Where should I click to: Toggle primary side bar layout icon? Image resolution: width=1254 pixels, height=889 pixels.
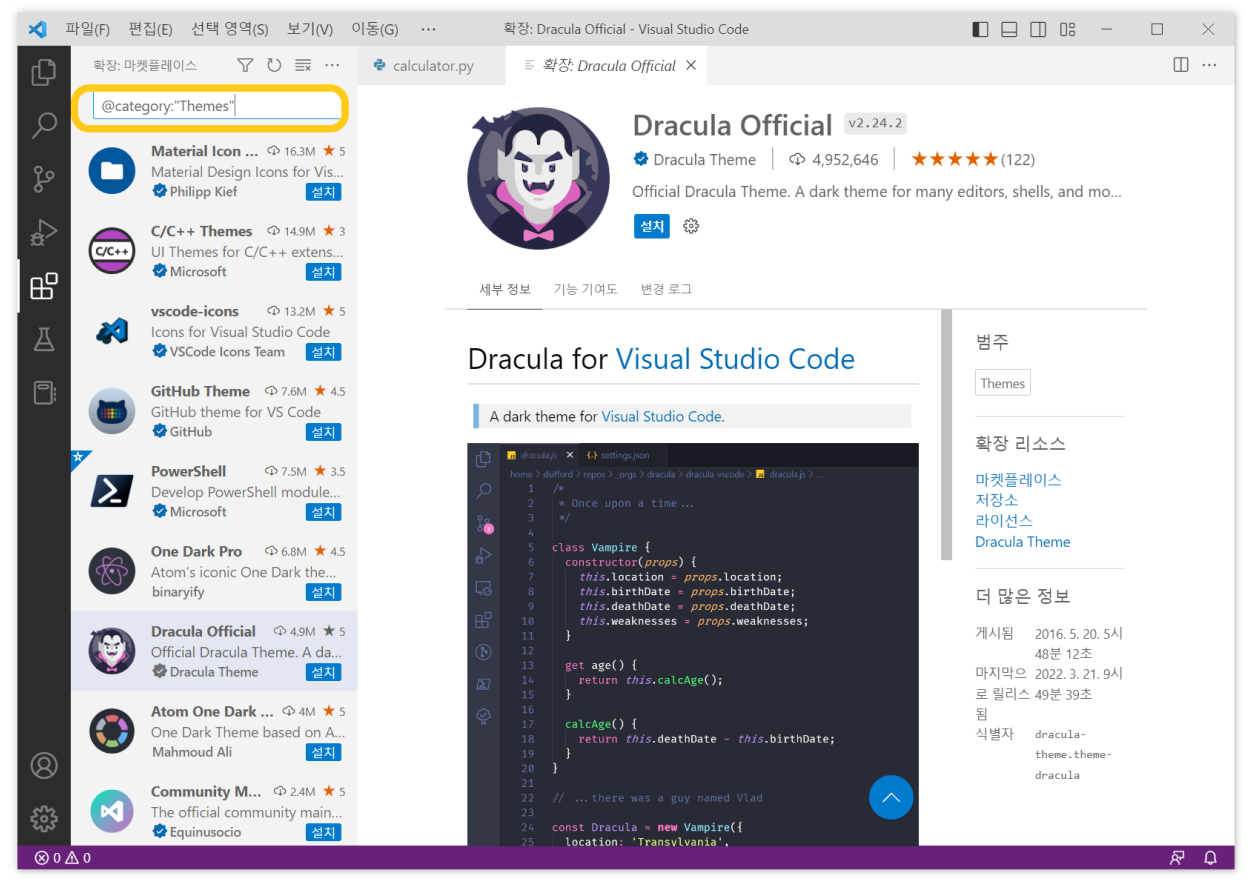[x=980, y=29]
